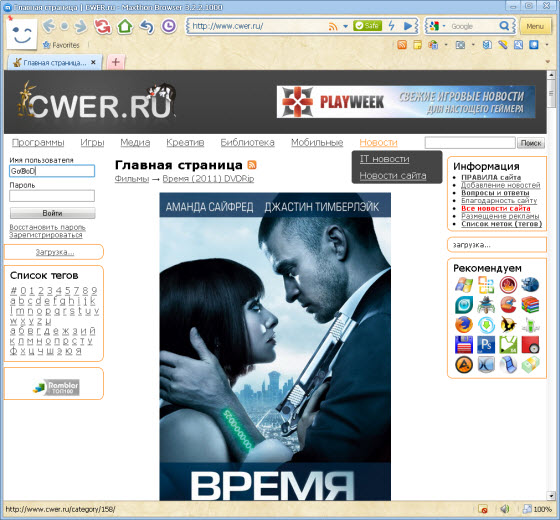560x520 pixels.
Task: Click the Войти login button
Action: tap(52, 213)
